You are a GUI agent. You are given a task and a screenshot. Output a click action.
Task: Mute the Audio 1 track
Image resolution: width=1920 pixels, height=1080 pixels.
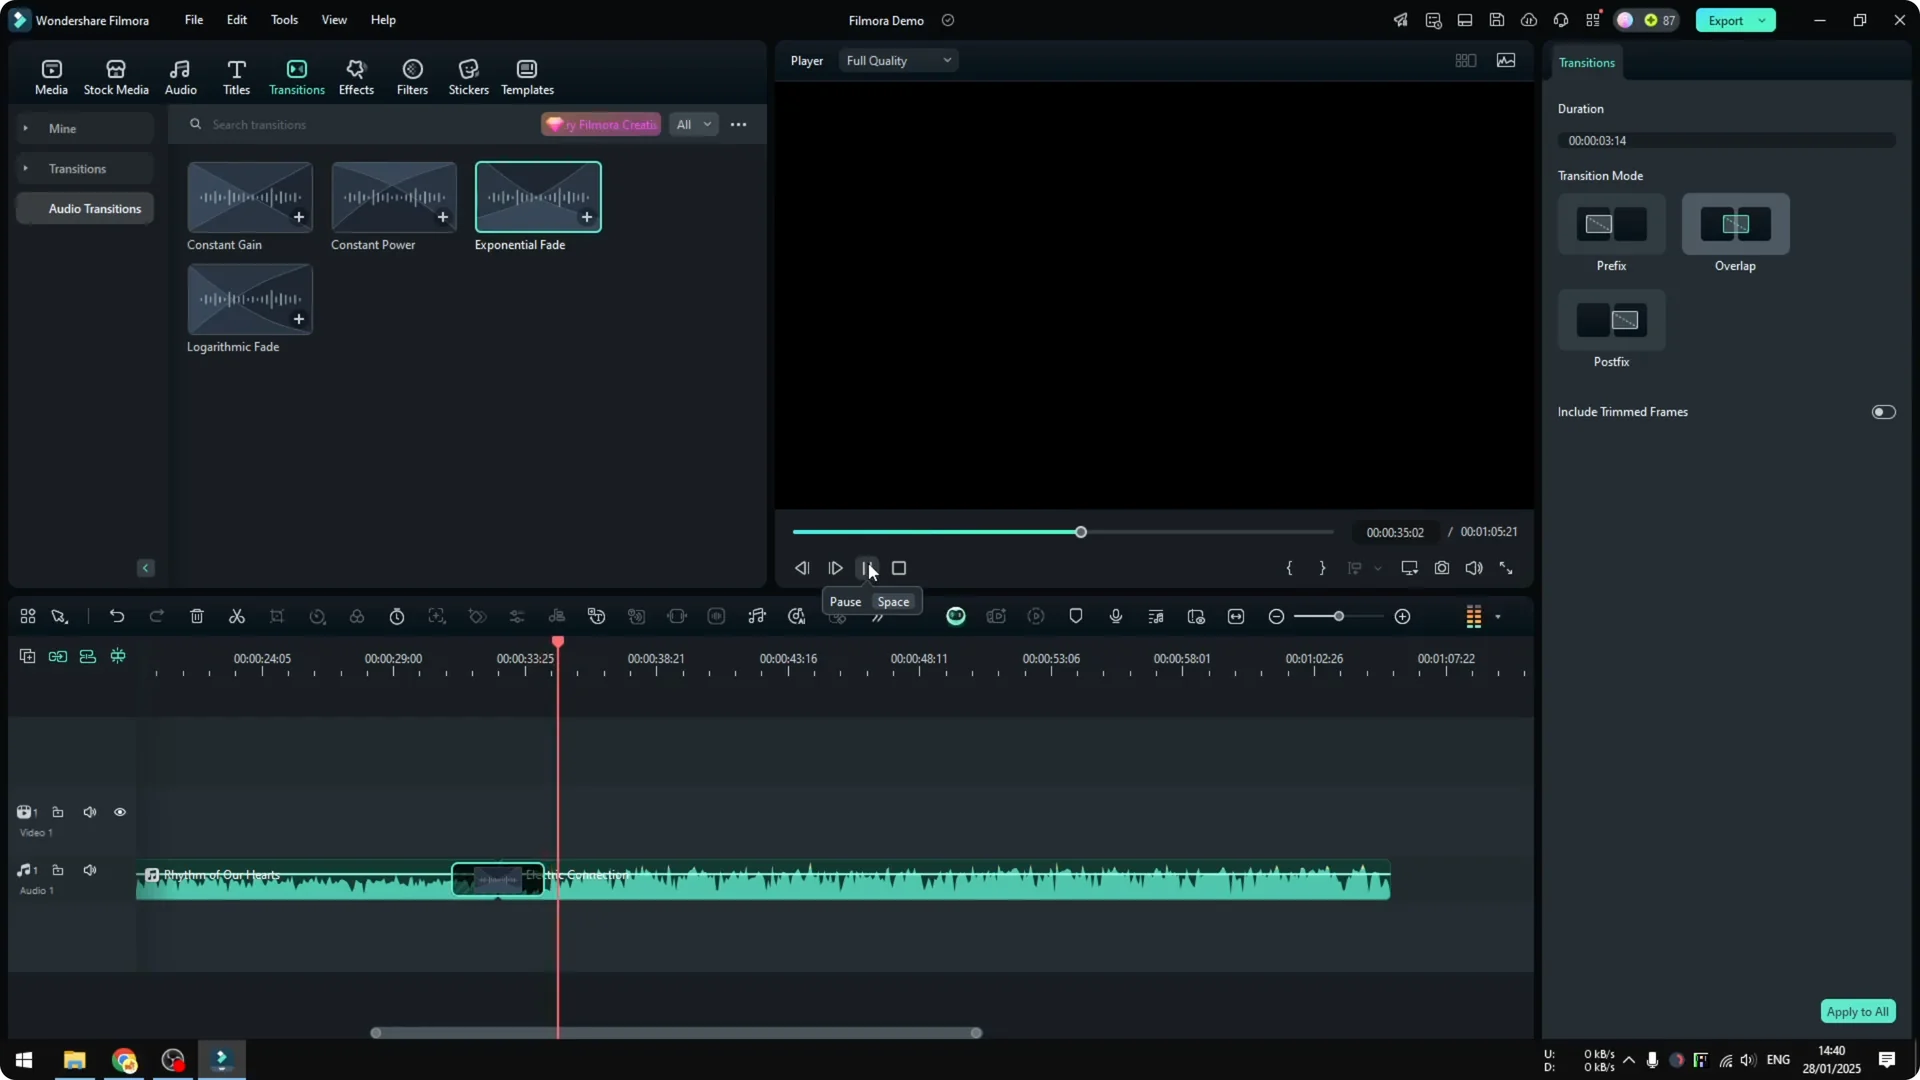pyautogui.click(x=90, y=869)
